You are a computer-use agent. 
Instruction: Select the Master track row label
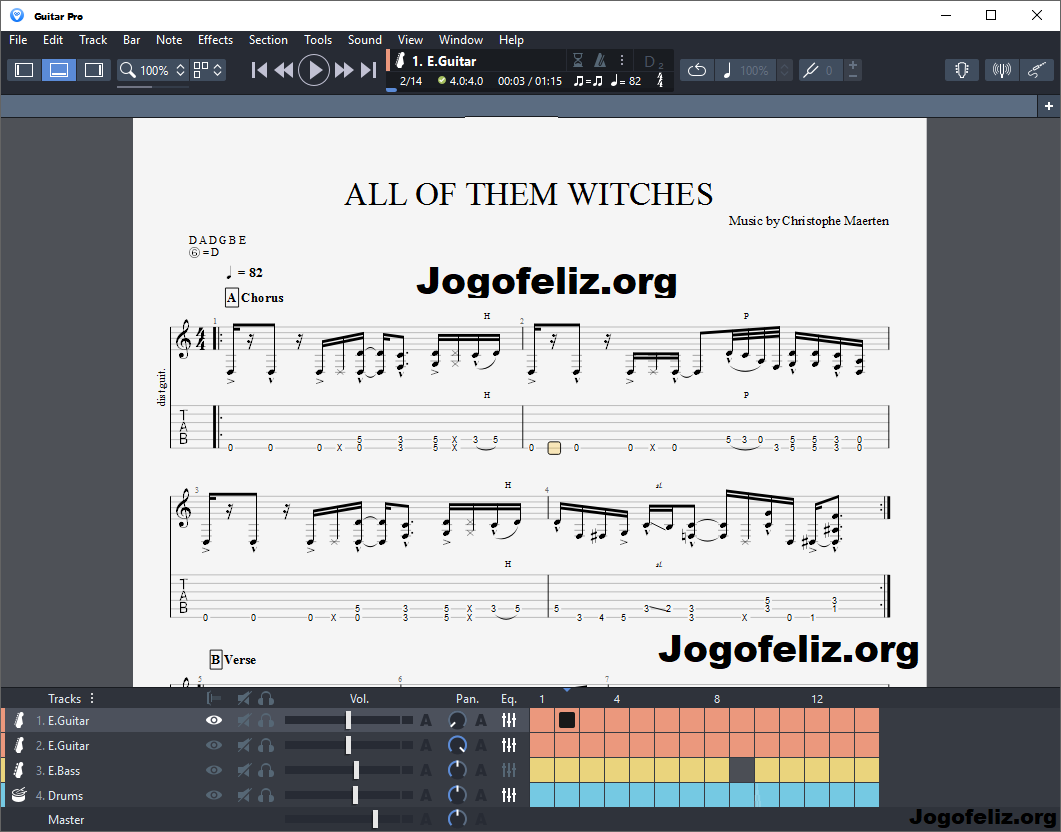(x=66, y=820)
